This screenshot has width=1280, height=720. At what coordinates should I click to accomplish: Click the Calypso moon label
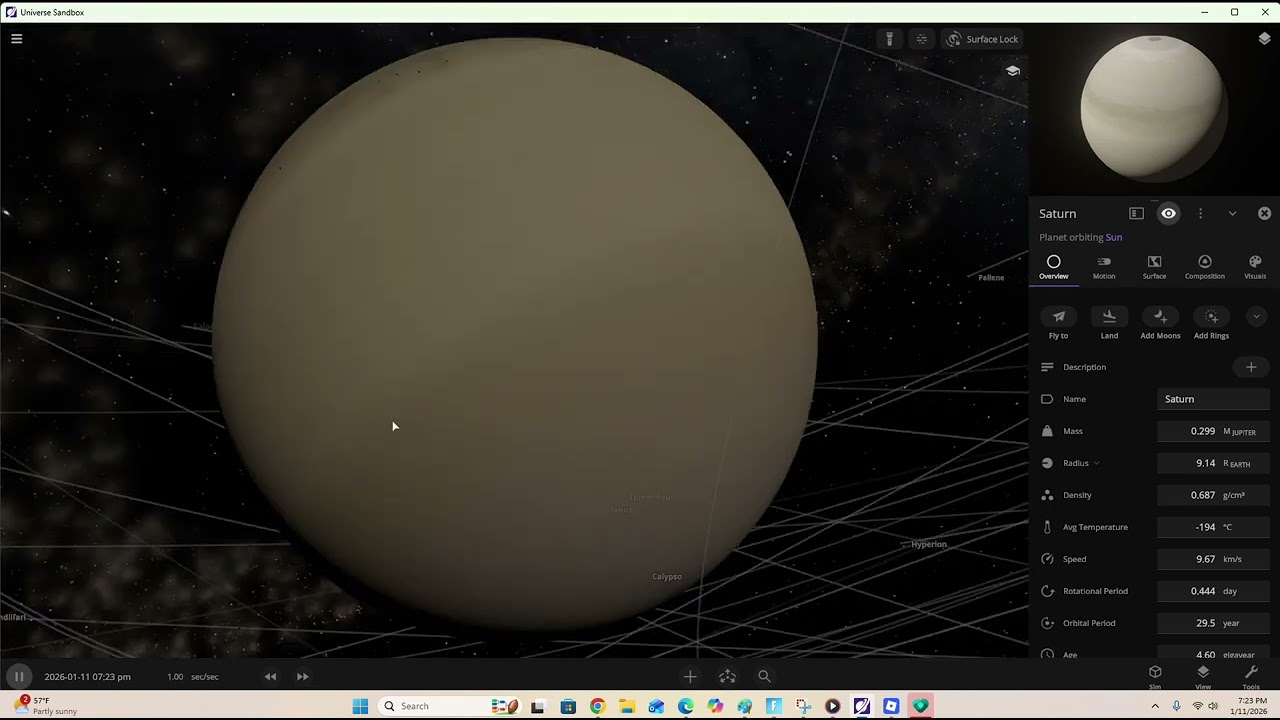pyautogui.click(x=667, y=577)
